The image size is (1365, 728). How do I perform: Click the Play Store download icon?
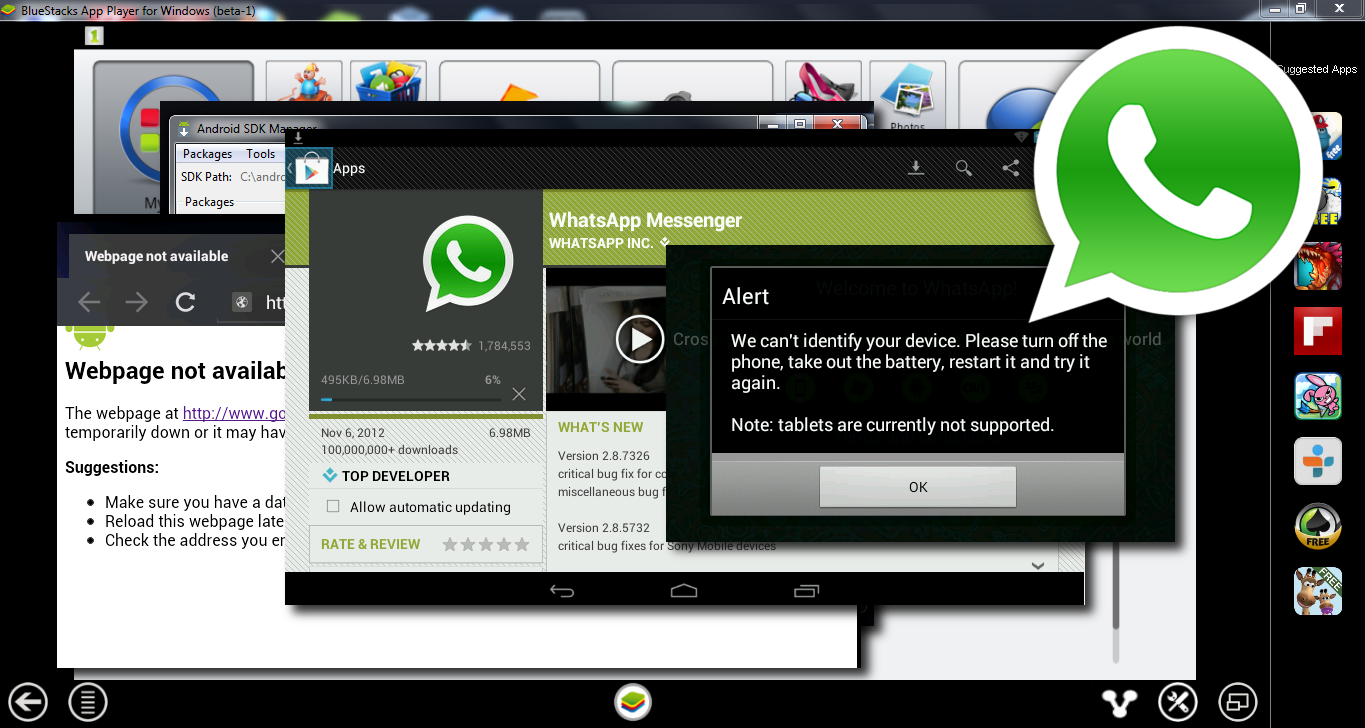pos(915,168)
